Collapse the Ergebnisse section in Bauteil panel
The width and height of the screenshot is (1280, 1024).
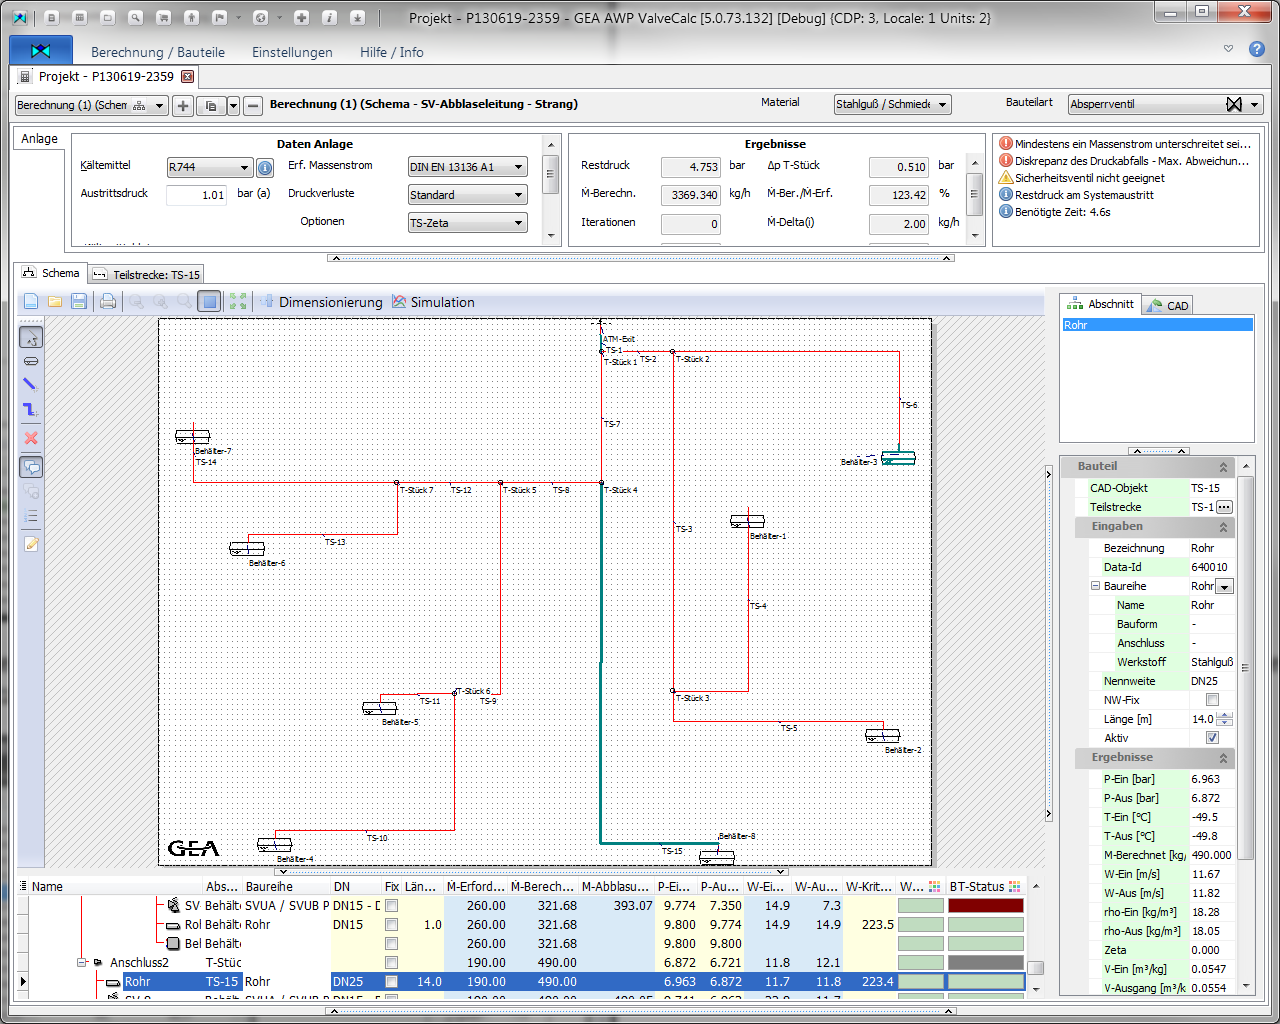point(1223,758)
